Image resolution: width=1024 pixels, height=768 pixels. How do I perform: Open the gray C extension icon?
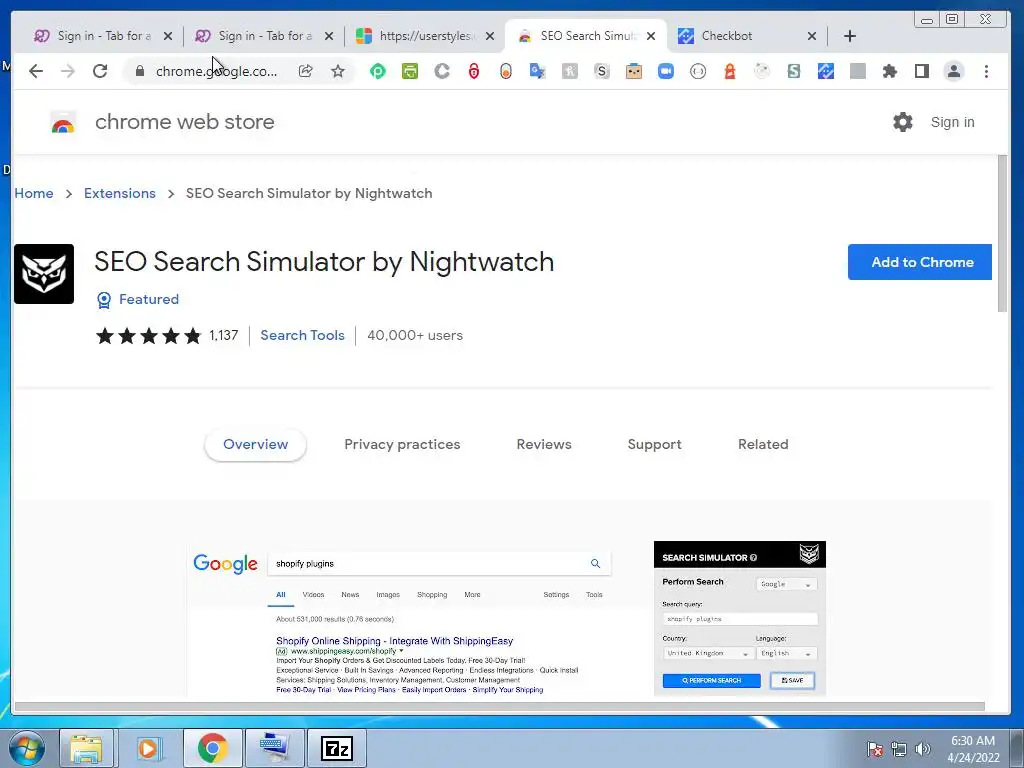(x=442, y=71)
